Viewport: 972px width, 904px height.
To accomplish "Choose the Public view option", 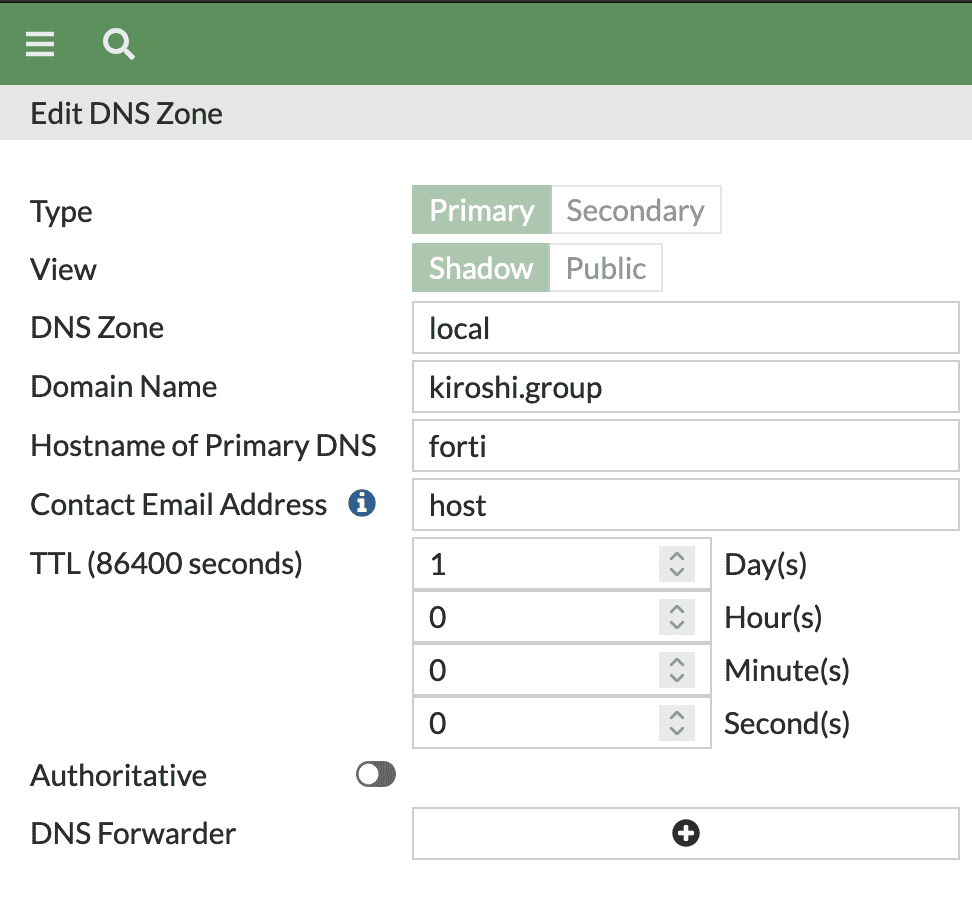I will tap(606, 268).
